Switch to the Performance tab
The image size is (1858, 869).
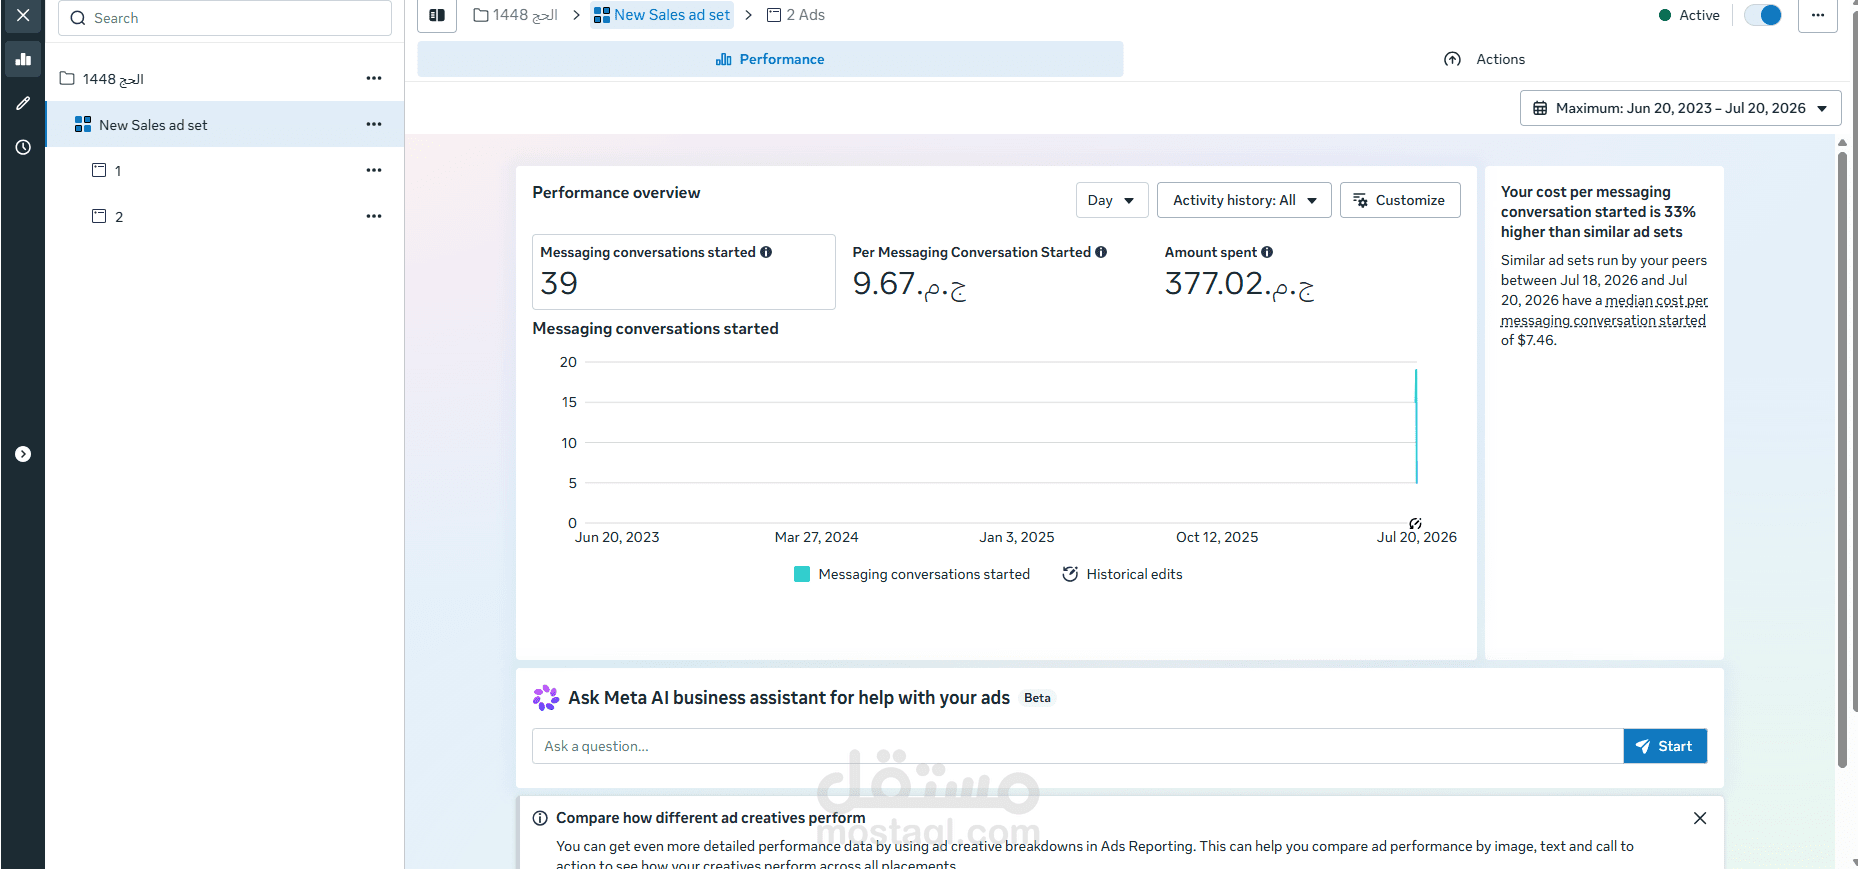tap(770, 59)
